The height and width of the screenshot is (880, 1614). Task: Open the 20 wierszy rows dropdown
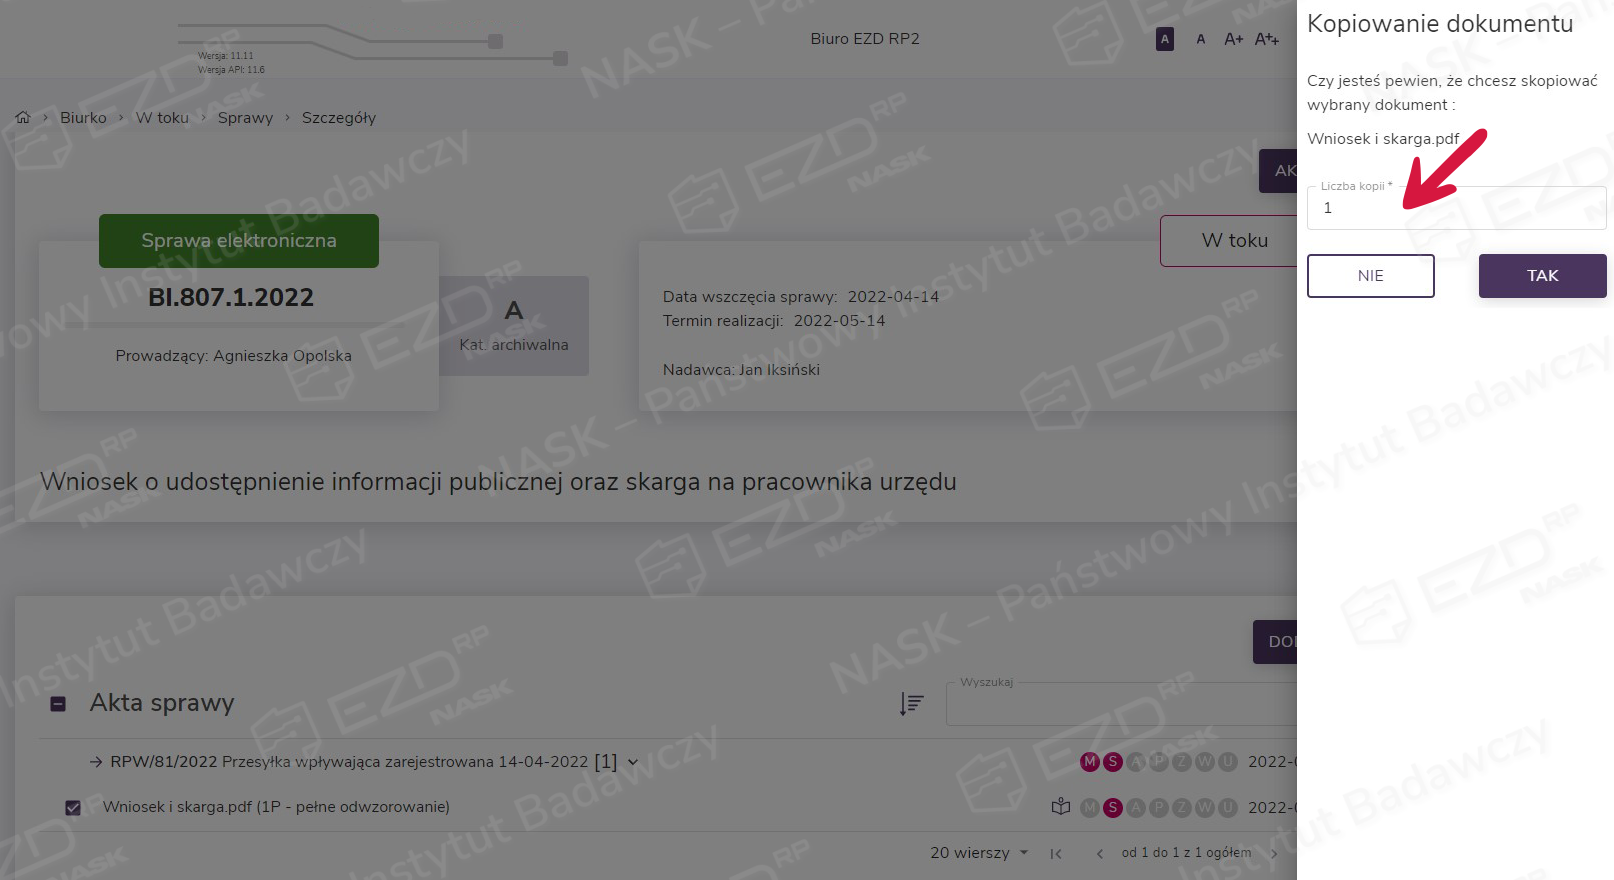[979, 853]
